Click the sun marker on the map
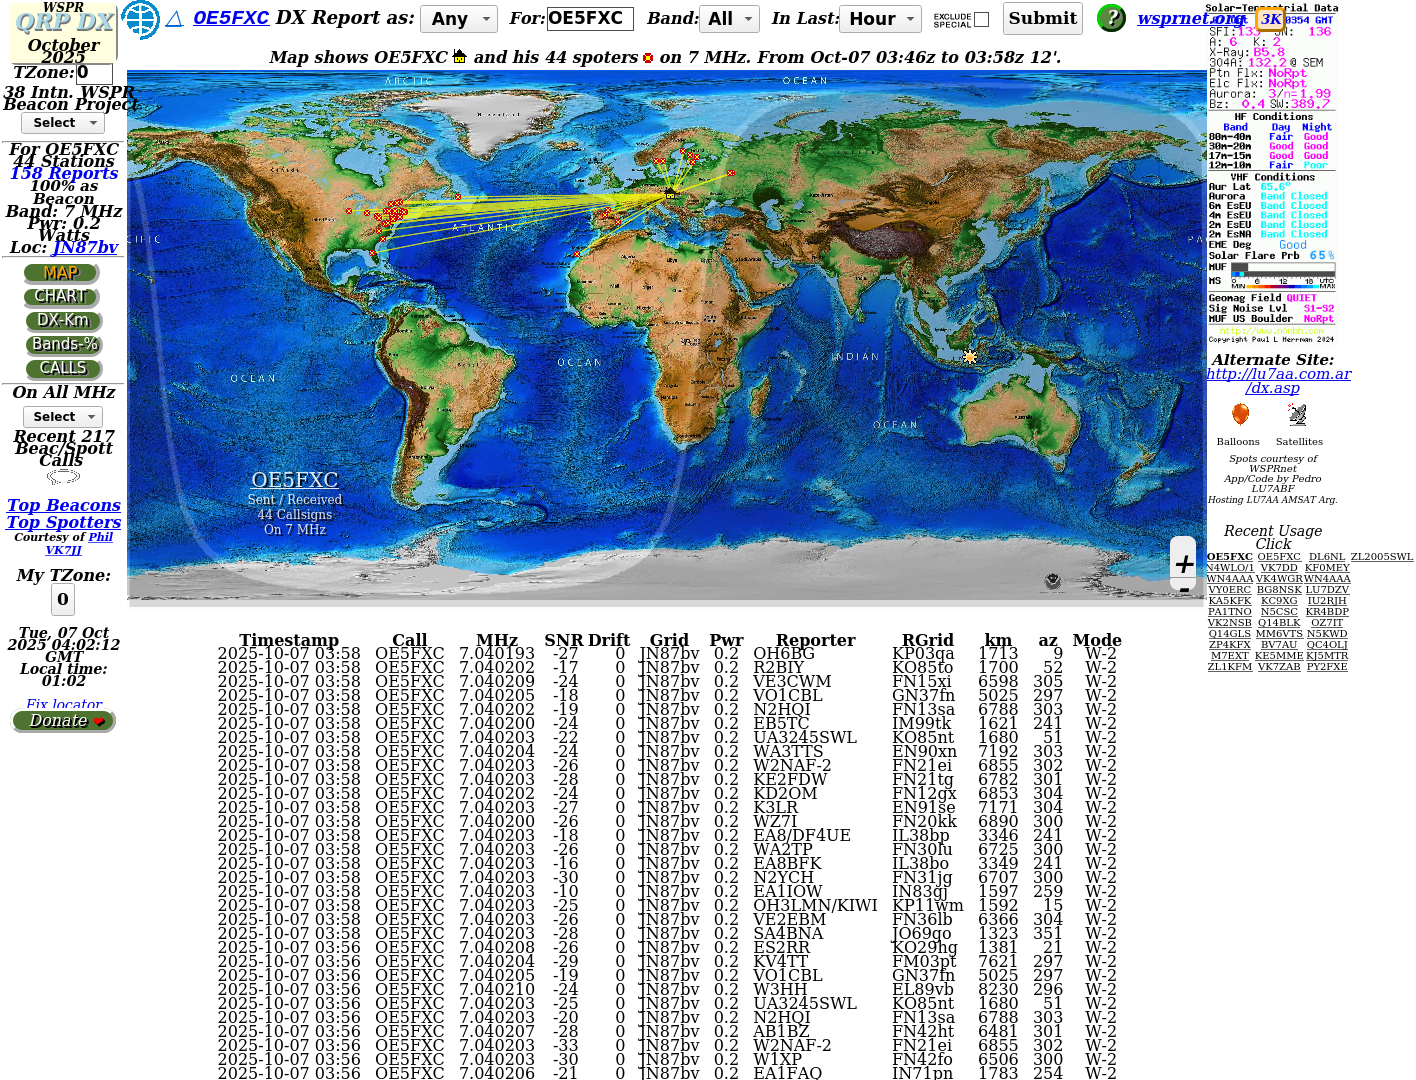Screen dimensions: 1416x1080 (969, 357)
